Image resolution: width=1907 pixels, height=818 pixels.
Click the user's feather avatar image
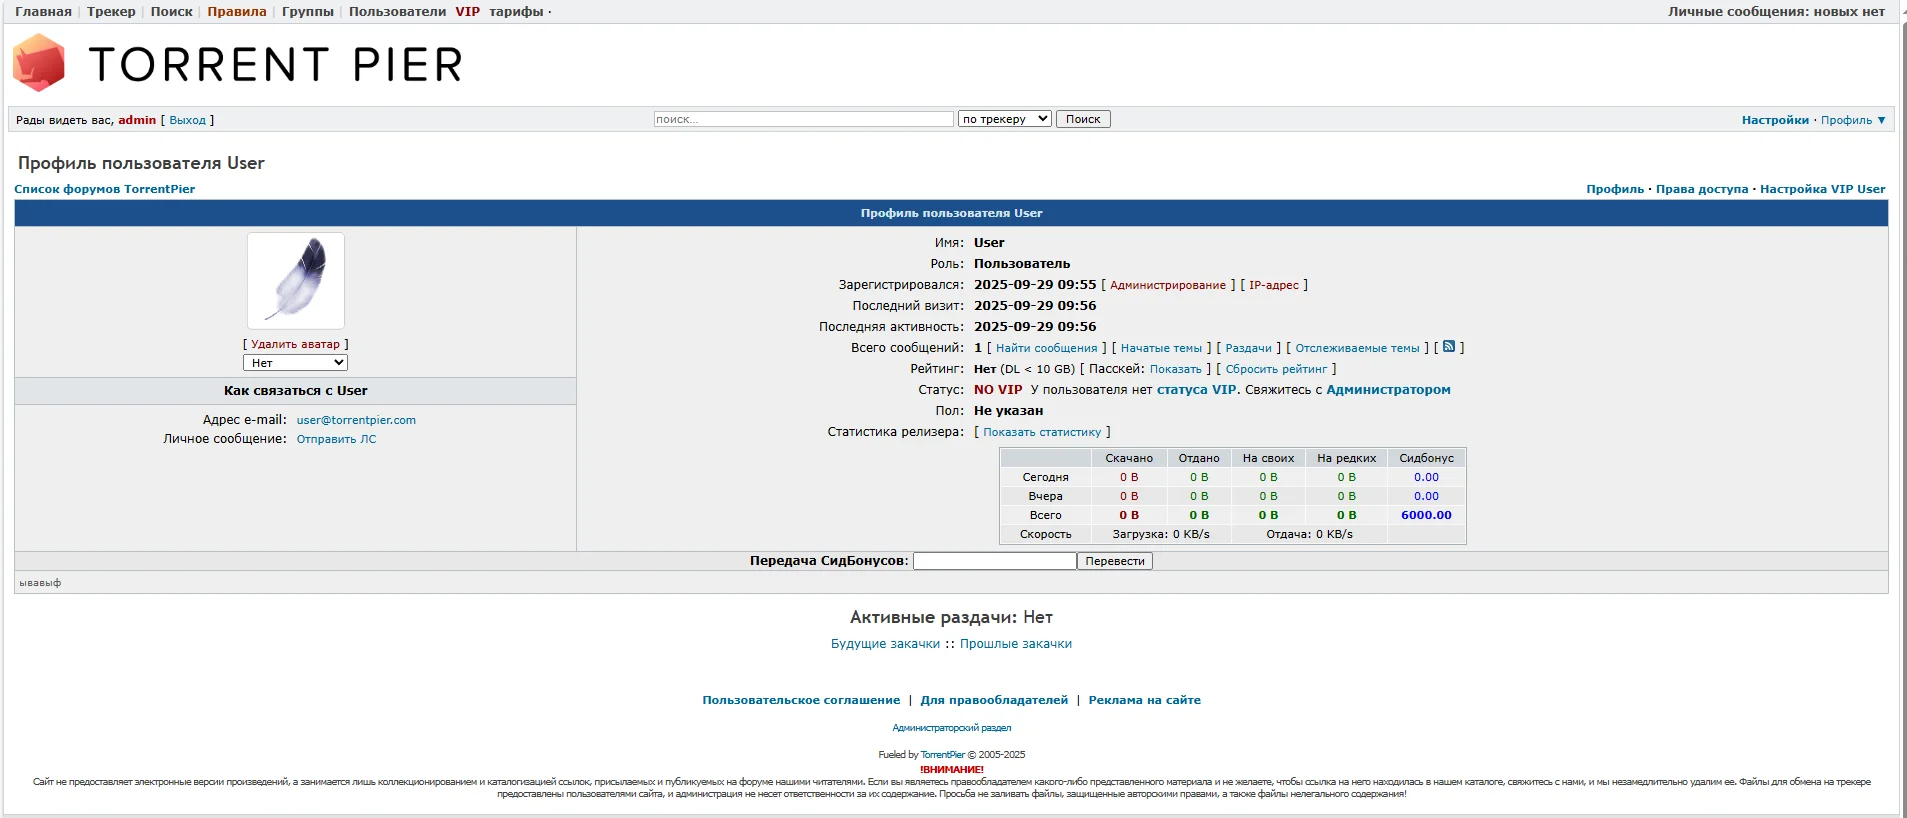pyautogui.click(x=296, y=281)
